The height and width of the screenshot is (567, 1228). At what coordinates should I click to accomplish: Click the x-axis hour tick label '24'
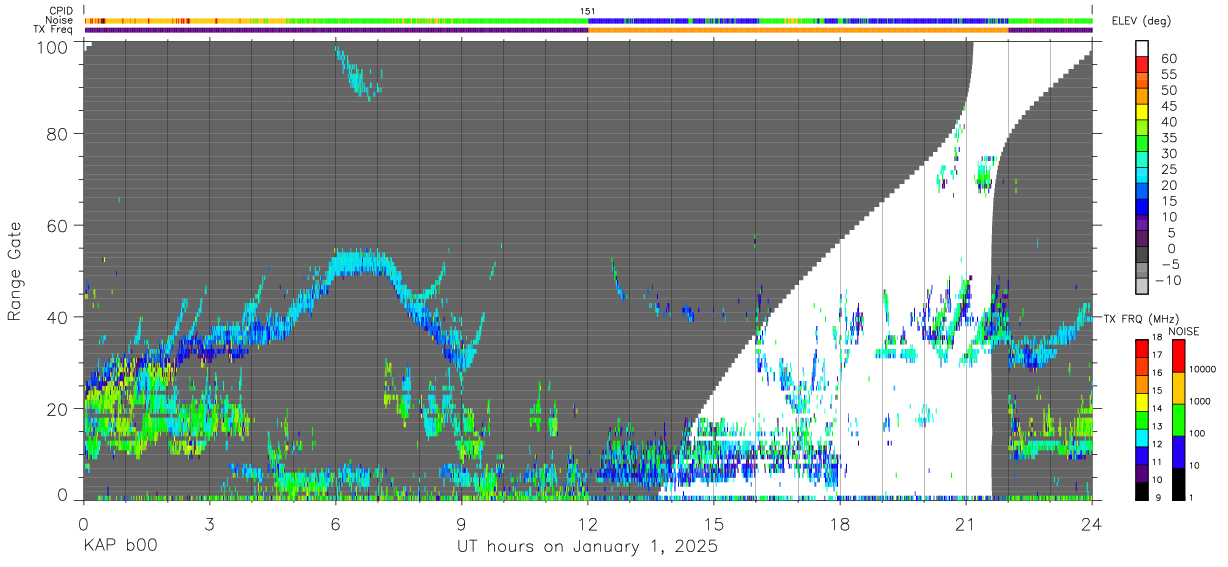click(x=1092, y=523)
